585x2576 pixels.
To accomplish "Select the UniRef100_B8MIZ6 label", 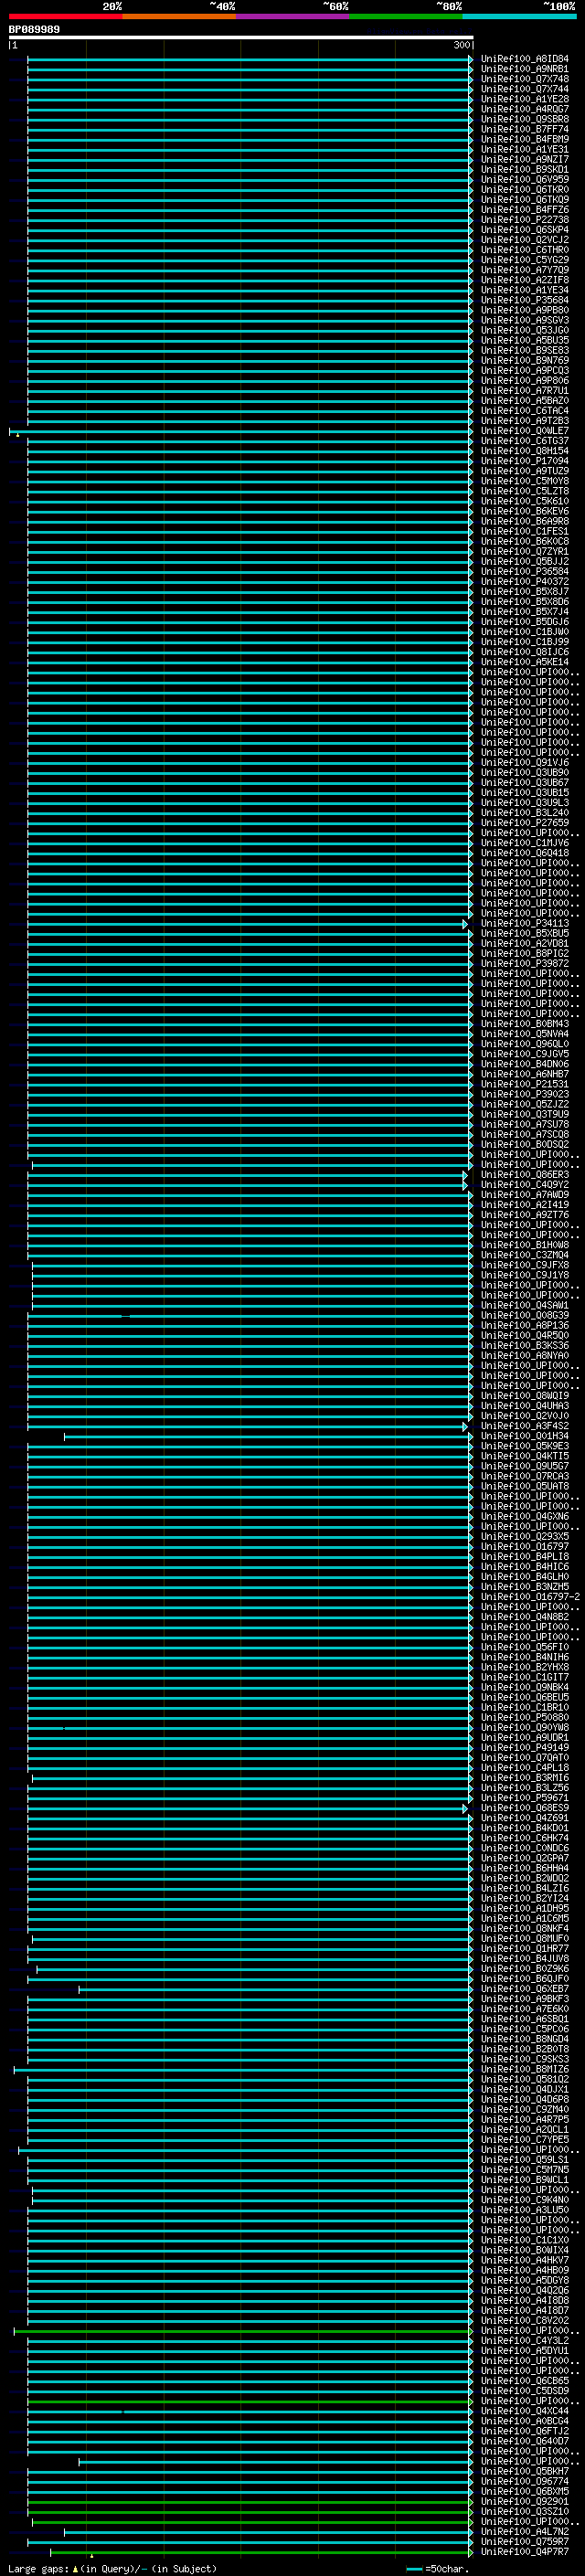I will pos(524,2069).
